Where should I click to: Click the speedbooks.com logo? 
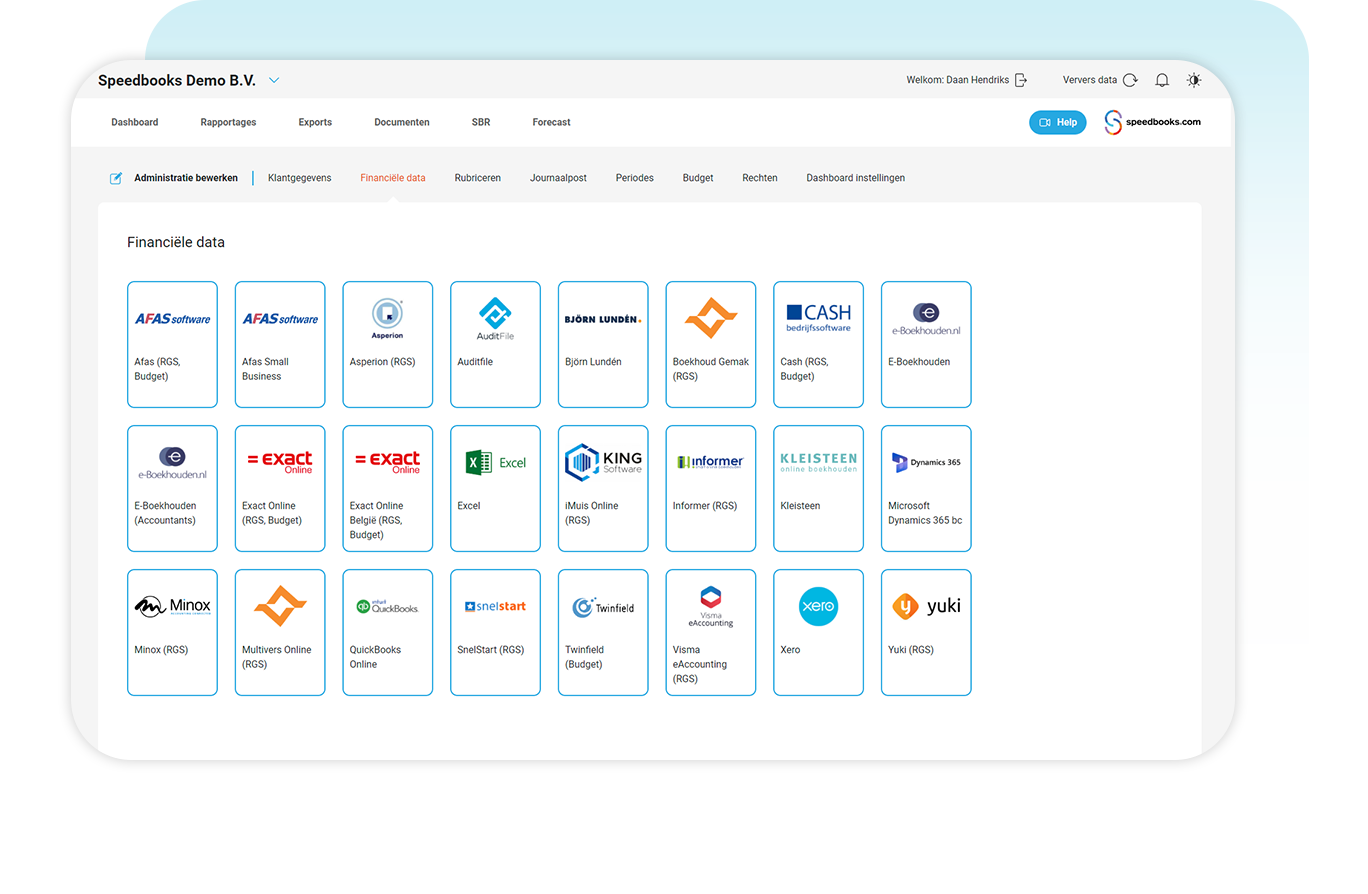(1153, 122)
